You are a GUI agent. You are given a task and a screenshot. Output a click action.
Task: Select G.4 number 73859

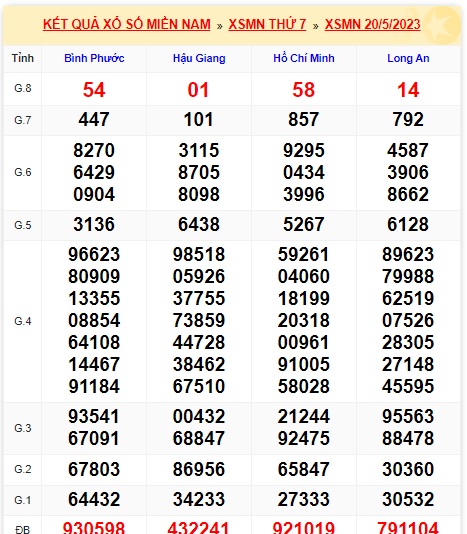[x=199, y=320]
